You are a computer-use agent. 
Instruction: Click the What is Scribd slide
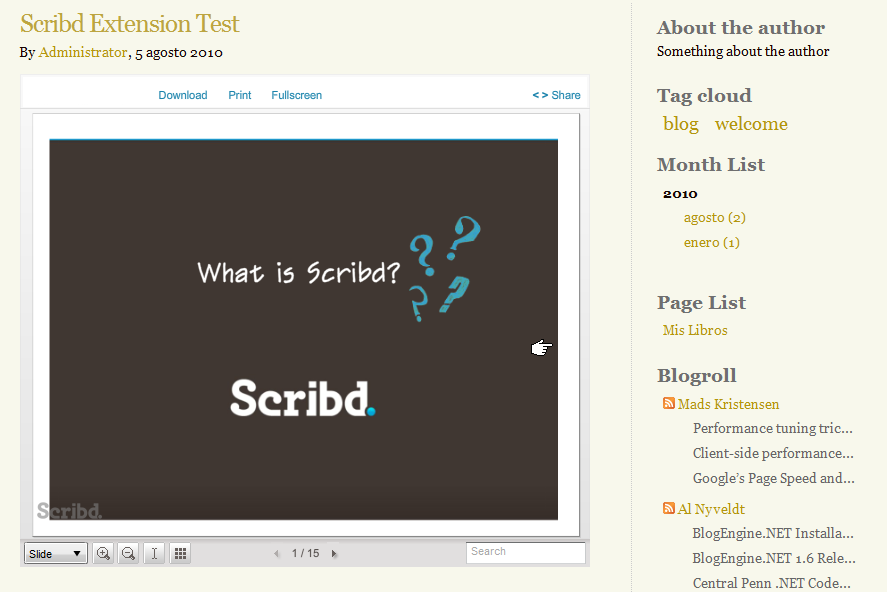click(x=303, y=330)
